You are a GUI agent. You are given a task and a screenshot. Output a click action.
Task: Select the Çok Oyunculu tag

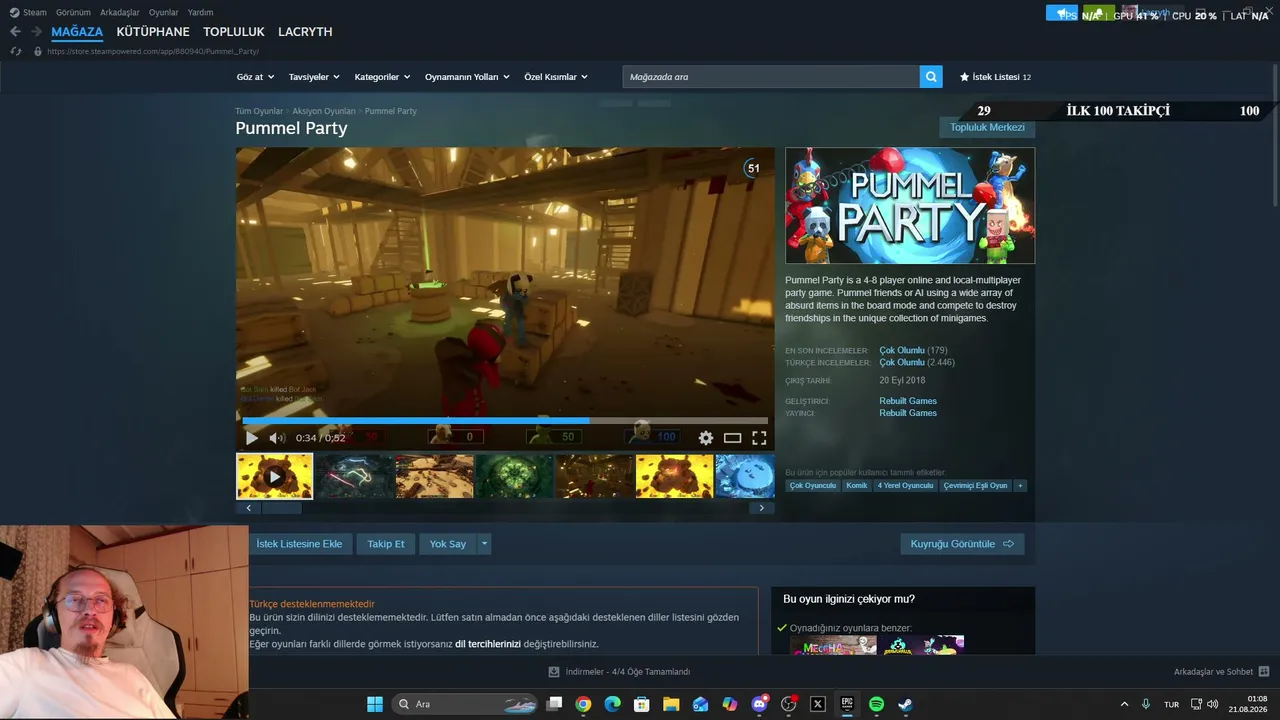(x=812, y=486)
